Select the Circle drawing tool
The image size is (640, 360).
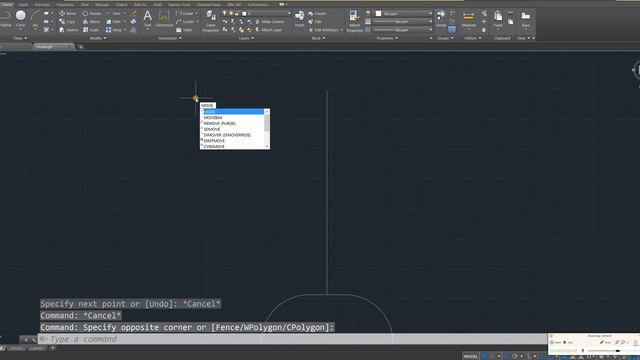pyautogui.click(x=20, y=18)
